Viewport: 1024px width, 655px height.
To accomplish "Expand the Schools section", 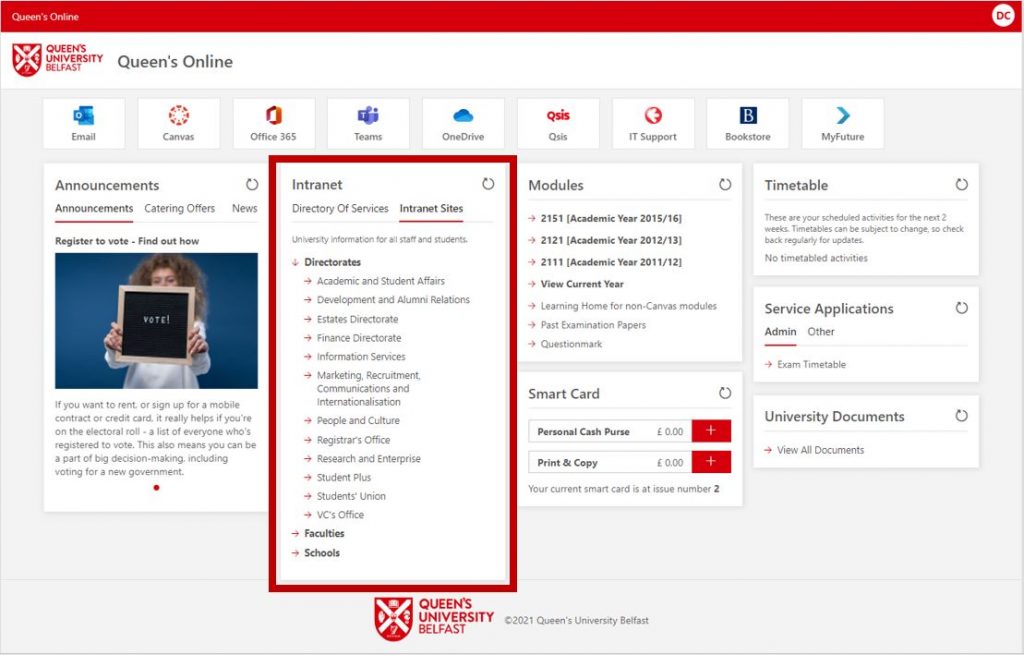I will 321,553.
